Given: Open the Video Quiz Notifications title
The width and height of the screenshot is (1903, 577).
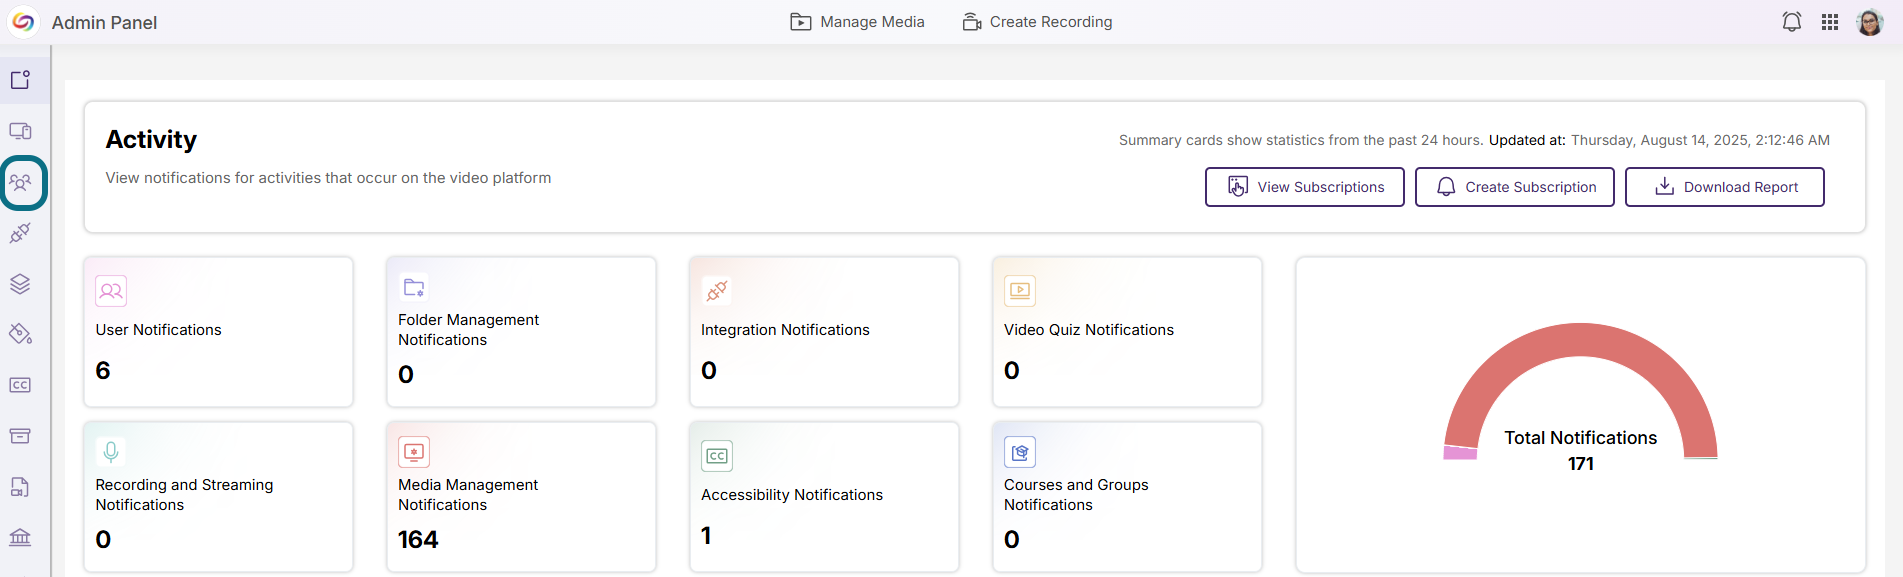Looking at the screenshot, I should point(1089,330).
